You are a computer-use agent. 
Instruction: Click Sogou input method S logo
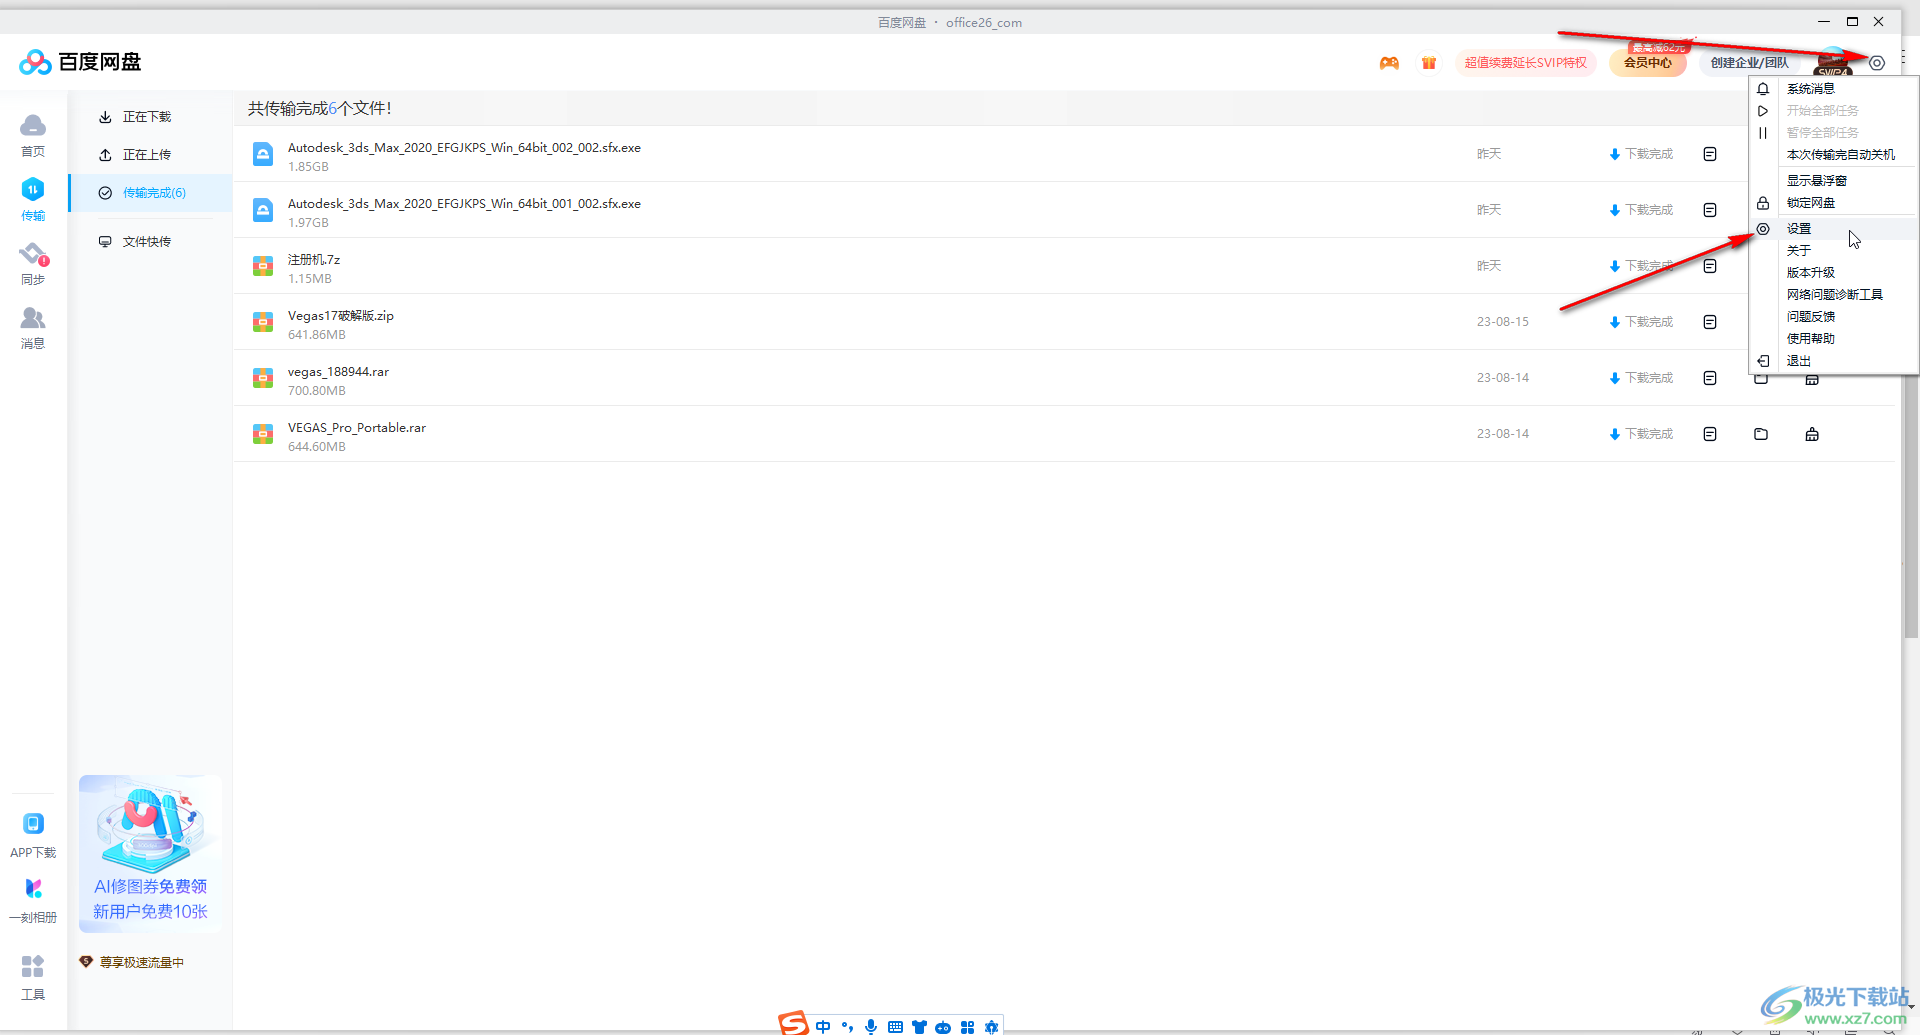click(793, 1023)
